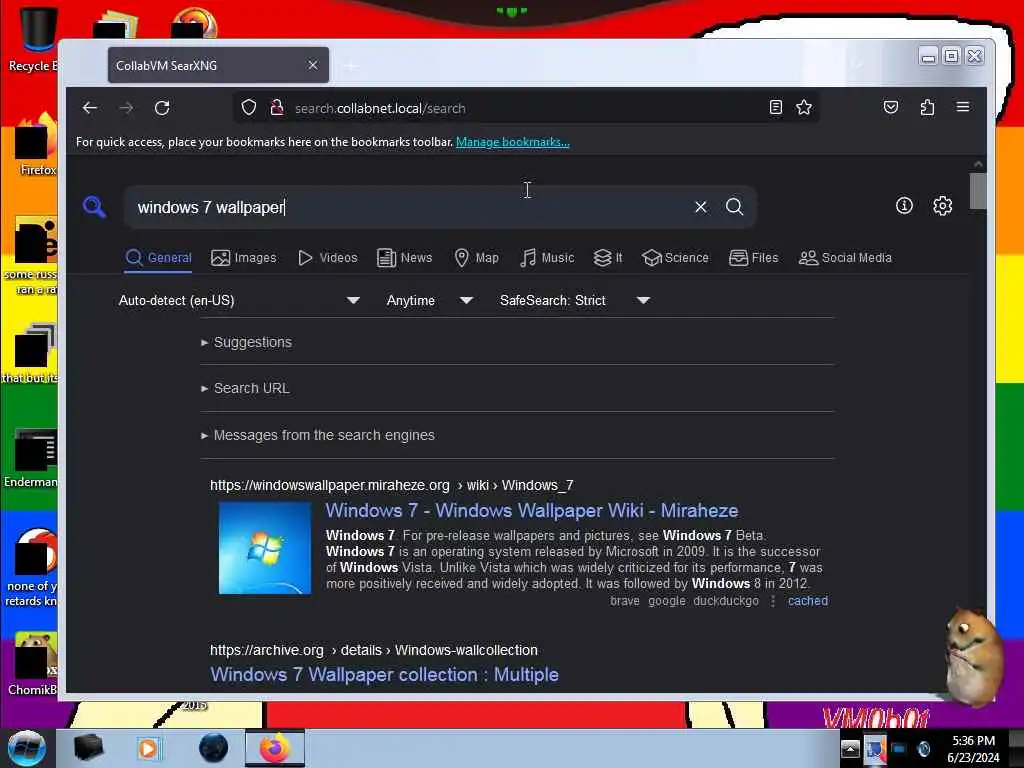Click the windowswallpaper.miraheze.org URL
The width and height of the screenshot is (1024, 768).
point(392,485)
